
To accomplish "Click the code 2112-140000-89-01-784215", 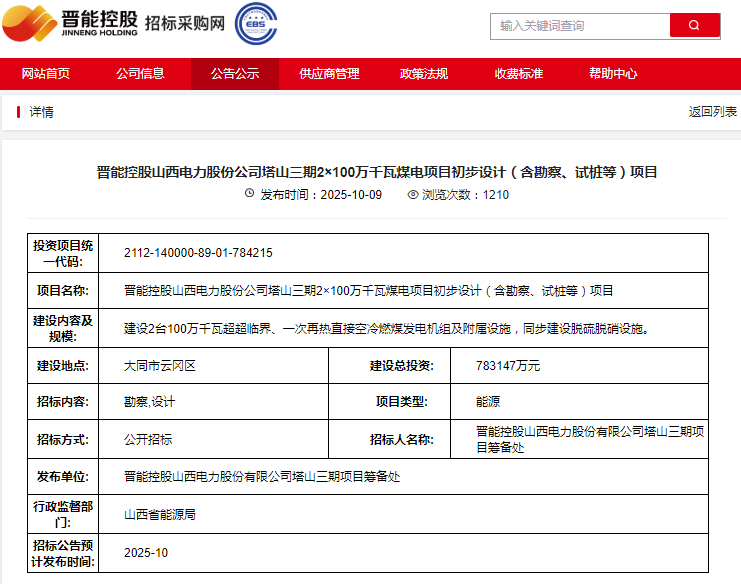I will tap(198, 253).
